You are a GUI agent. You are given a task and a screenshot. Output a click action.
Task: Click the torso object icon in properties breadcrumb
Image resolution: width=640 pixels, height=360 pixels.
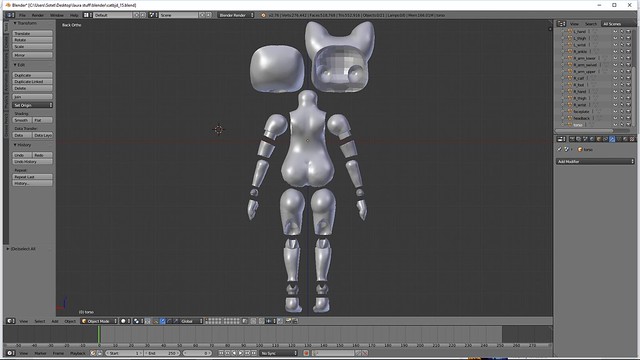pos(580,150)
